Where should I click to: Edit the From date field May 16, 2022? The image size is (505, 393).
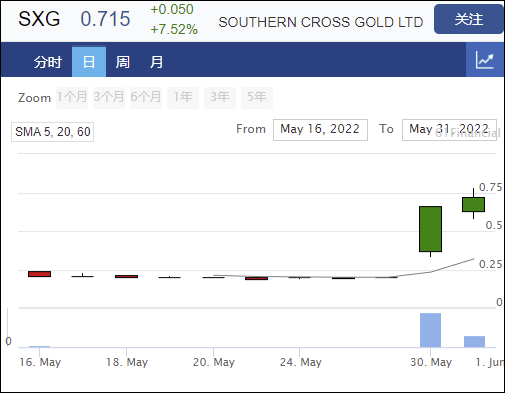click(320, 130)
